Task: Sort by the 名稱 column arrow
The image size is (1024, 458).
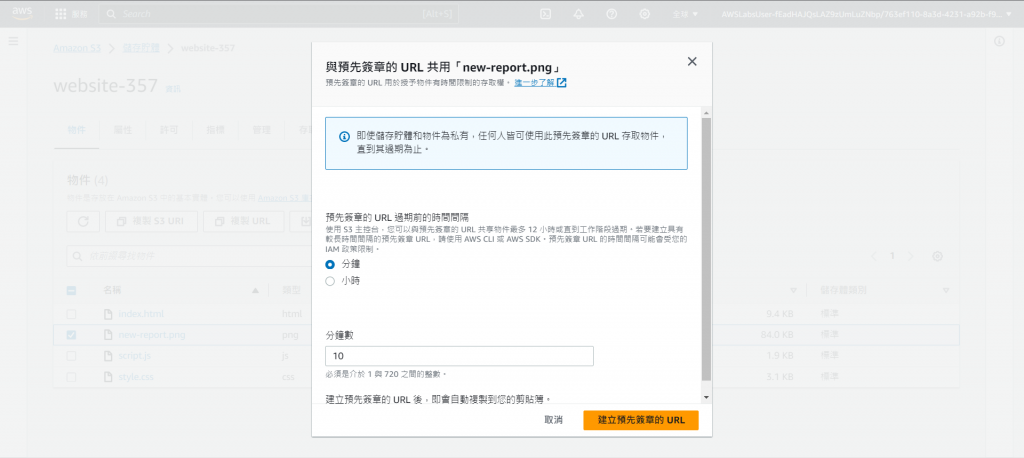Action: coord(256,291)
